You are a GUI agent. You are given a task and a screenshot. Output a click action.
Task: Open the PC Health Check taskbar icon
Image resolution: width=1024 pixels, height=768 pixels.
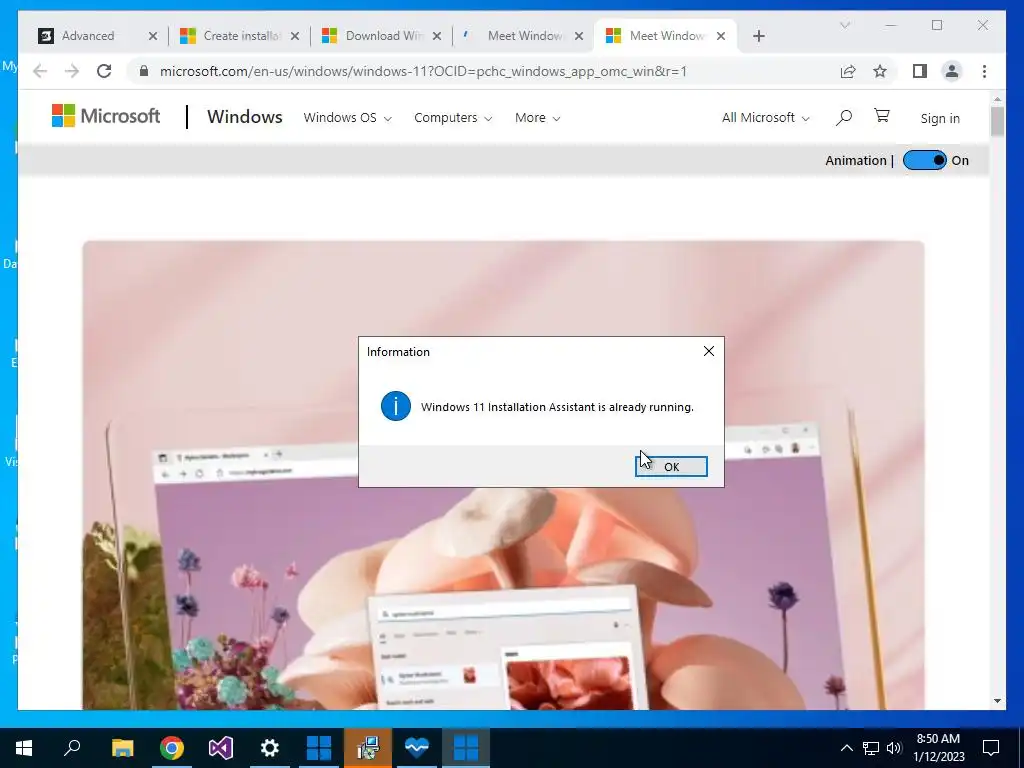click(417, 748)
